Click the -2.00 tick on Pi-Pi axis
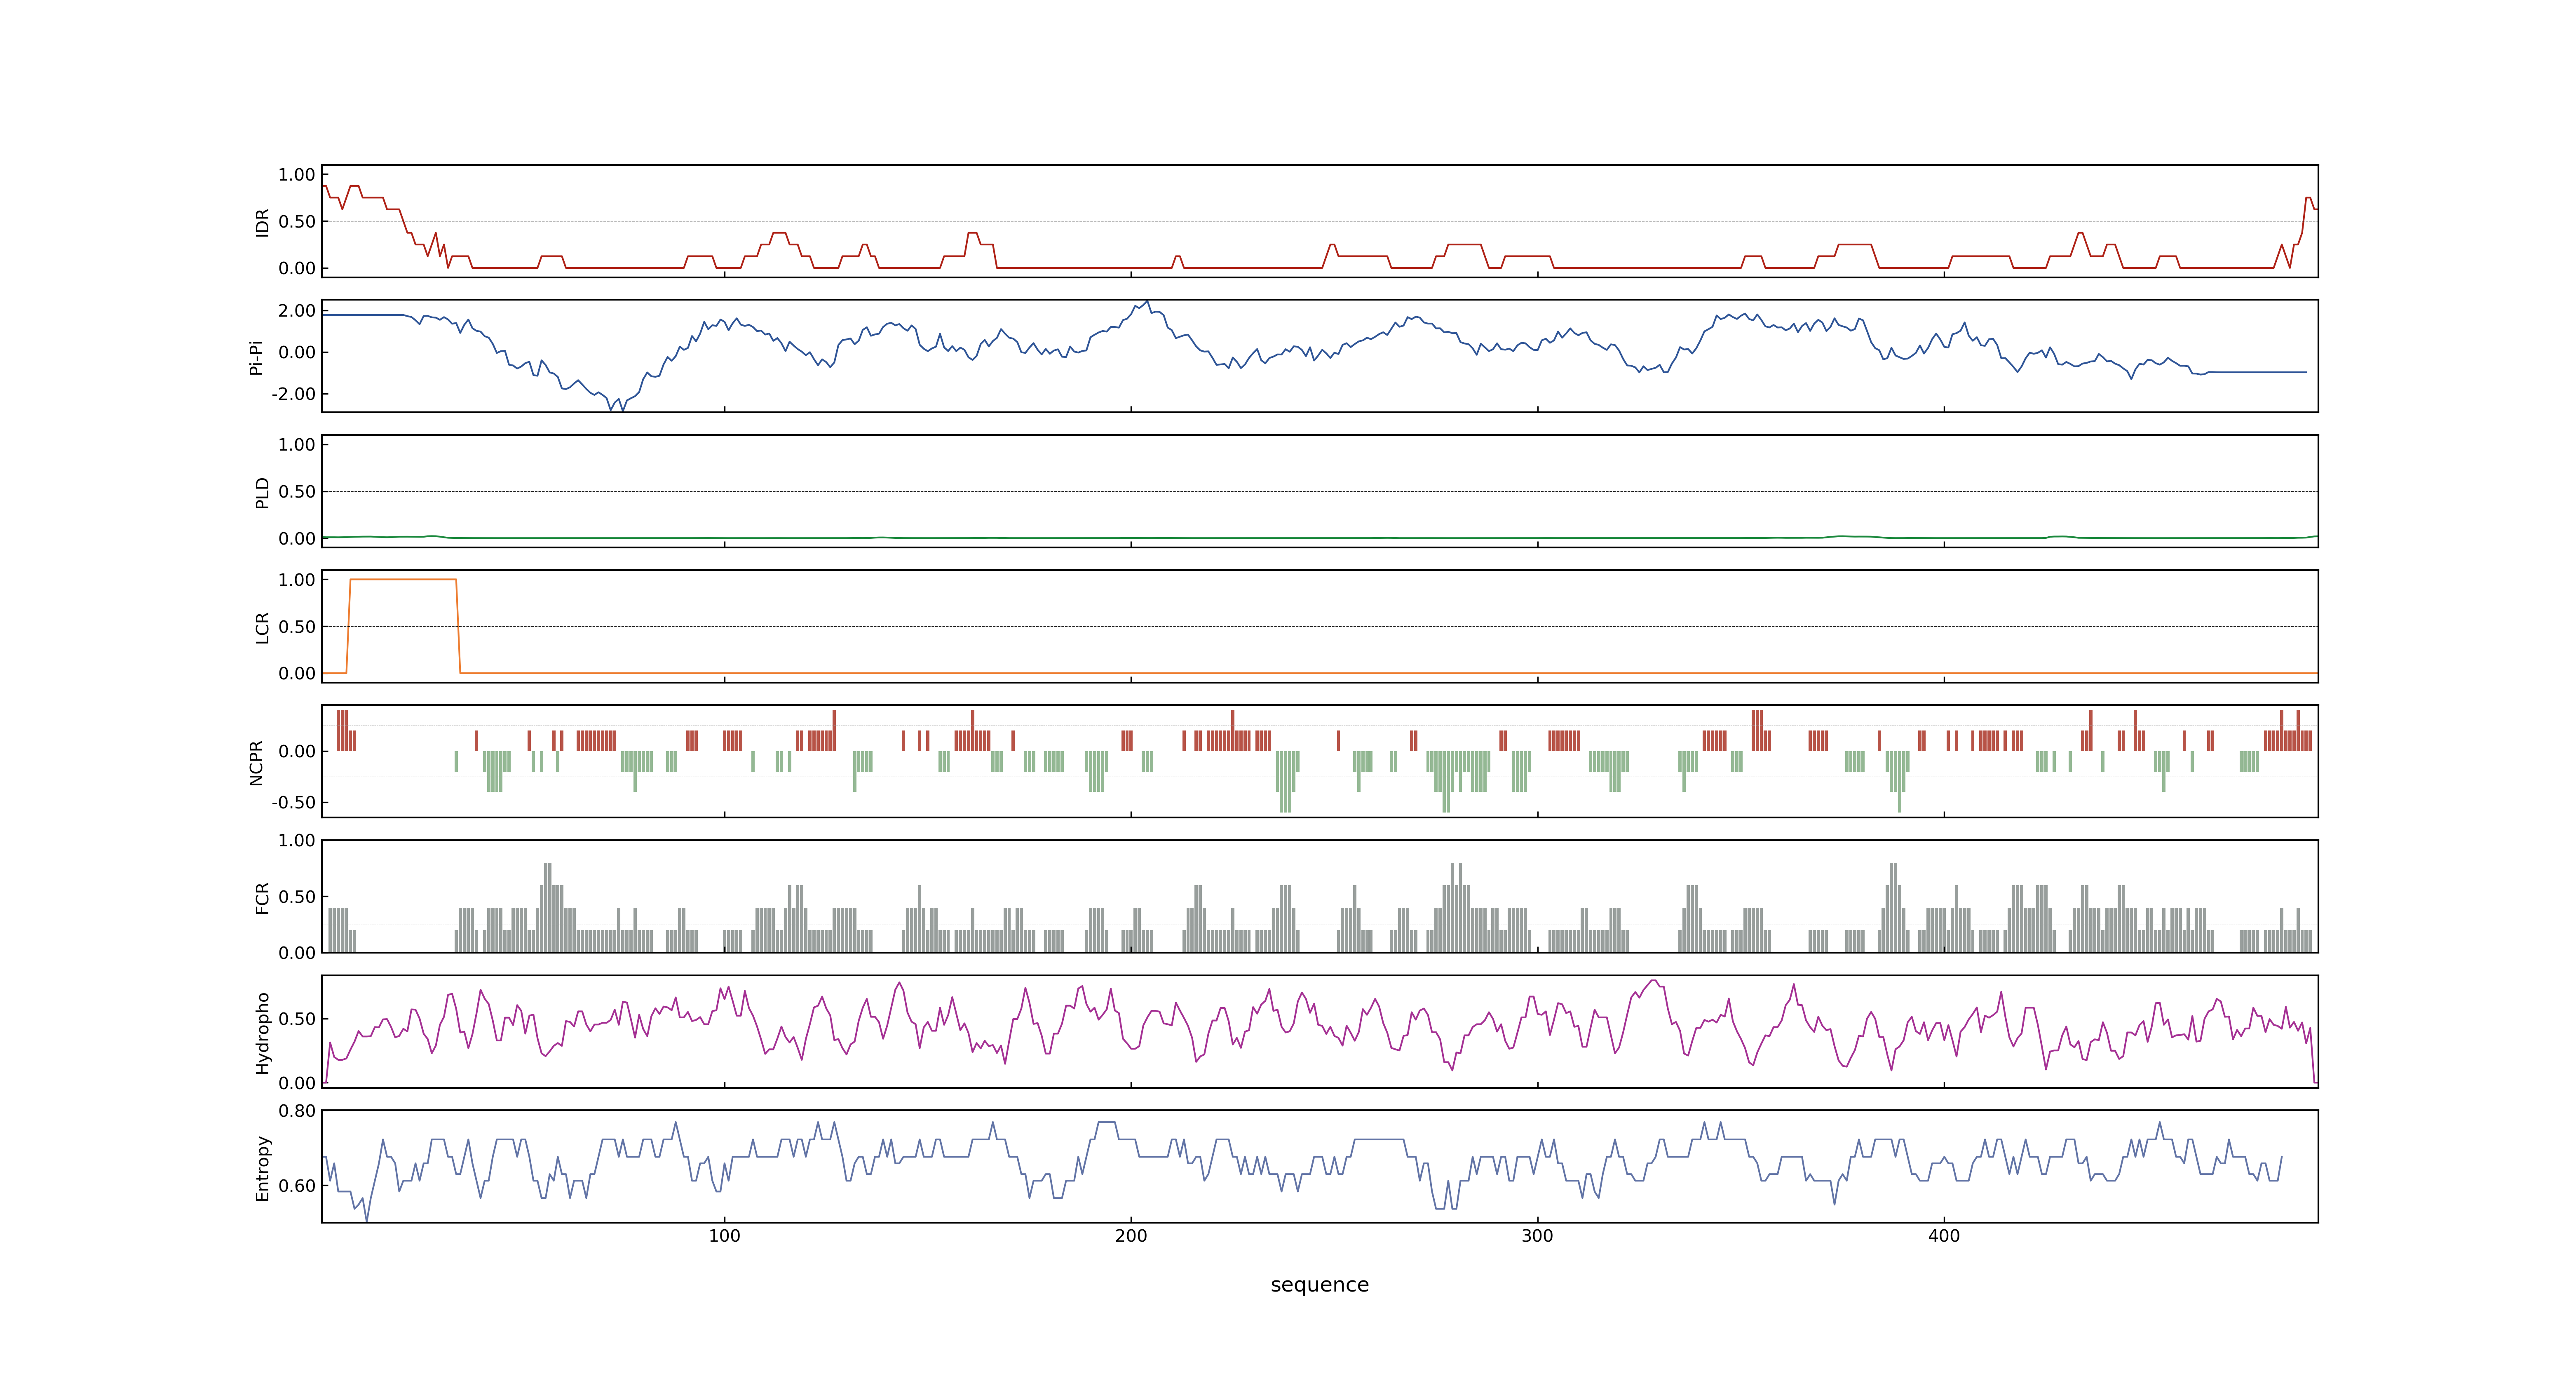 [293, 394]
